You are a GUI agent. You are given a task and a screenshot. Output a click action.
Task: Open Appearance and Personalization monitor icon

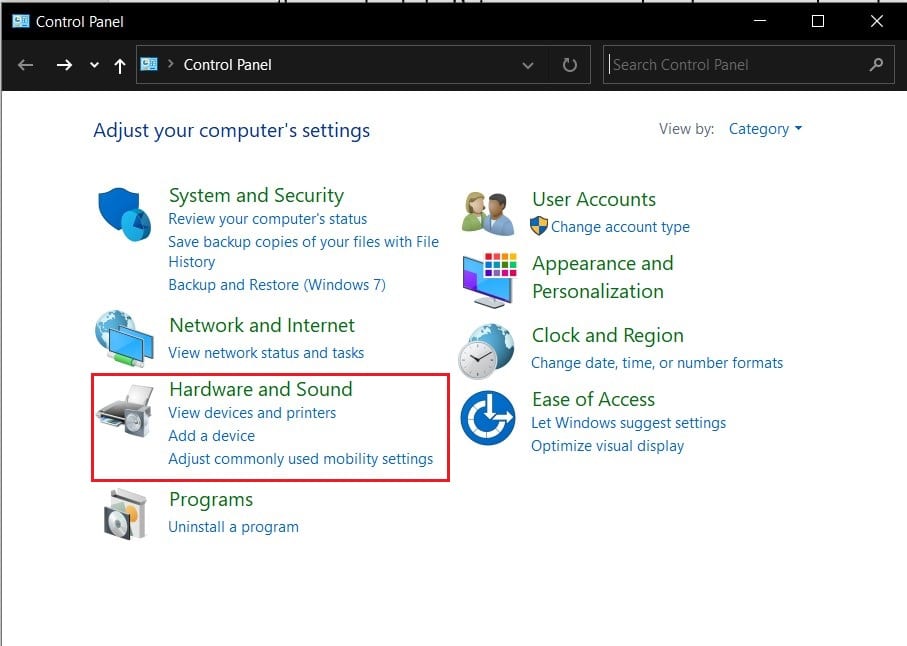(488, 278)
